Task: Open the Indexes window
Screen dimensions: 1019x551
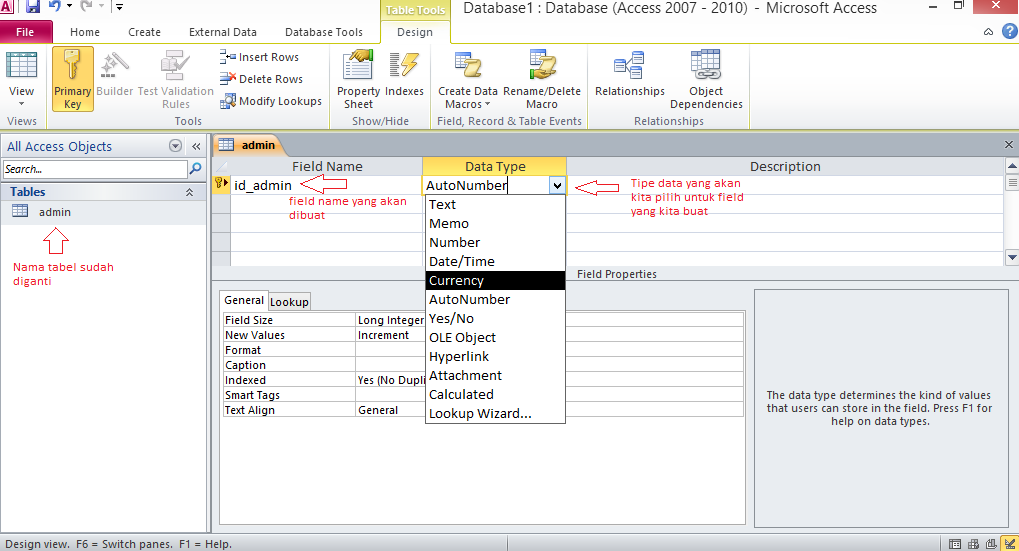Action: point(404,75)
